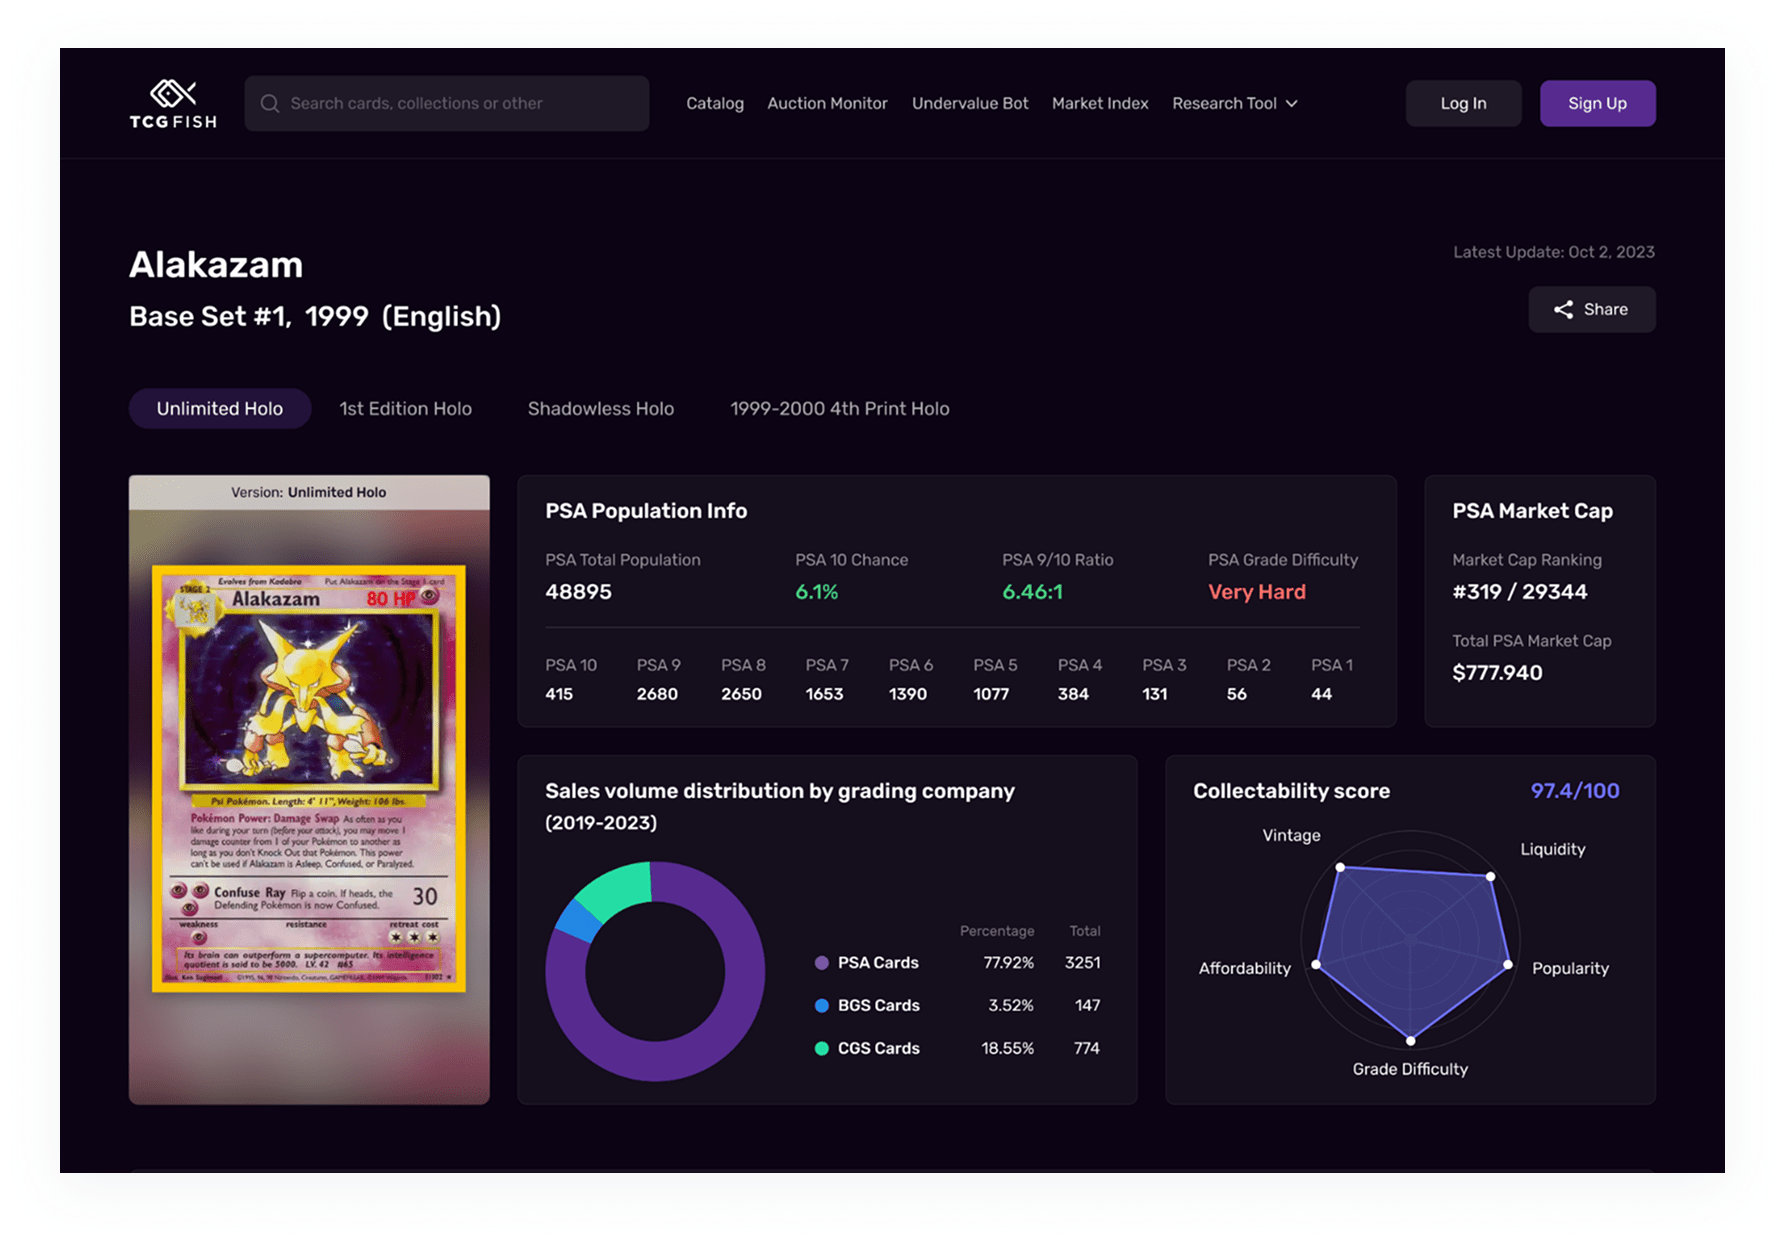Click the blue BGS Cards legend dot

(x=822, y=1006)
